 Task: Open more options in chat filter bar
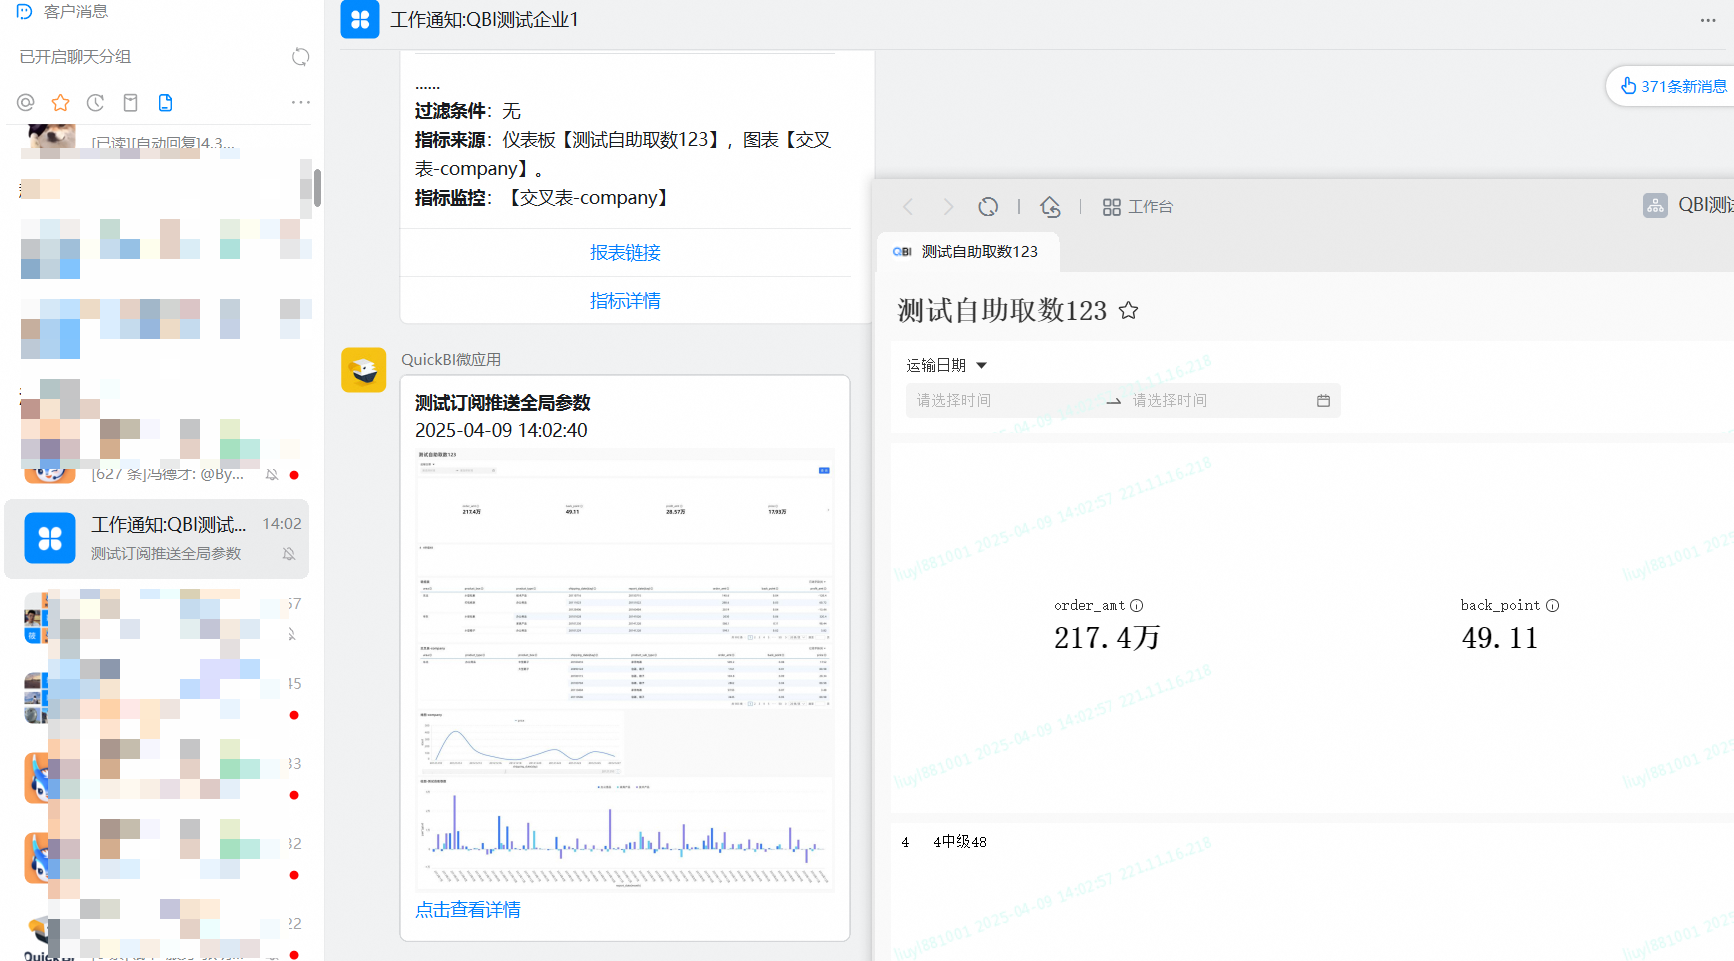click(x=300, y=102)
